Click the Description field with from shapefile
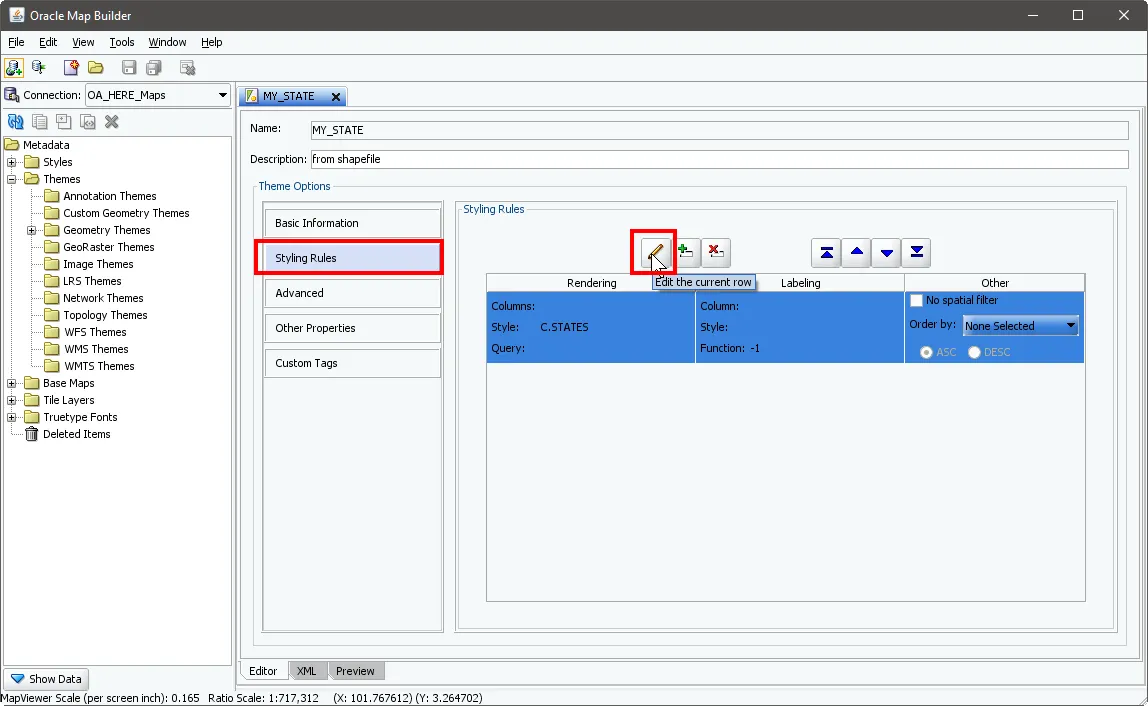 719,159
